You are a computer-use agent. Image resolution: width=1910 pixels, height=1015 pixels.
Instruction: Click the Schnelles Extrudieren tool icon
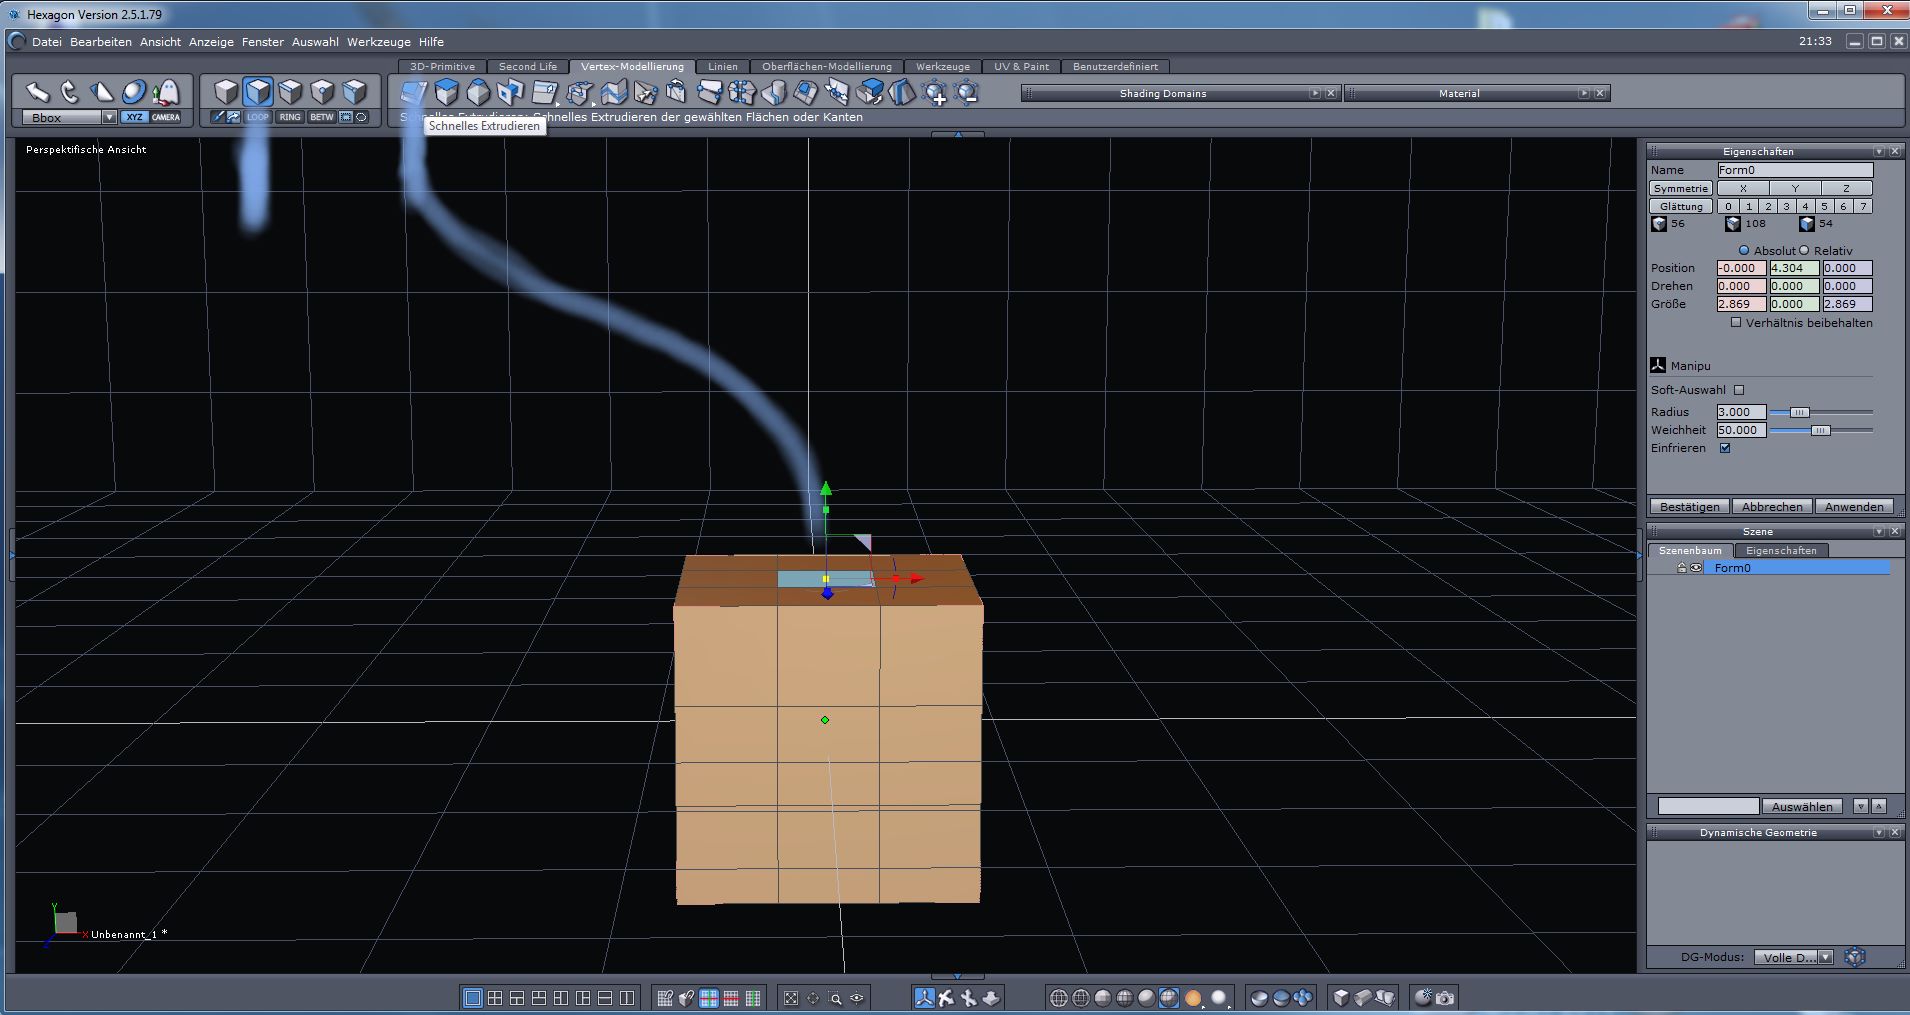[413, 93]
